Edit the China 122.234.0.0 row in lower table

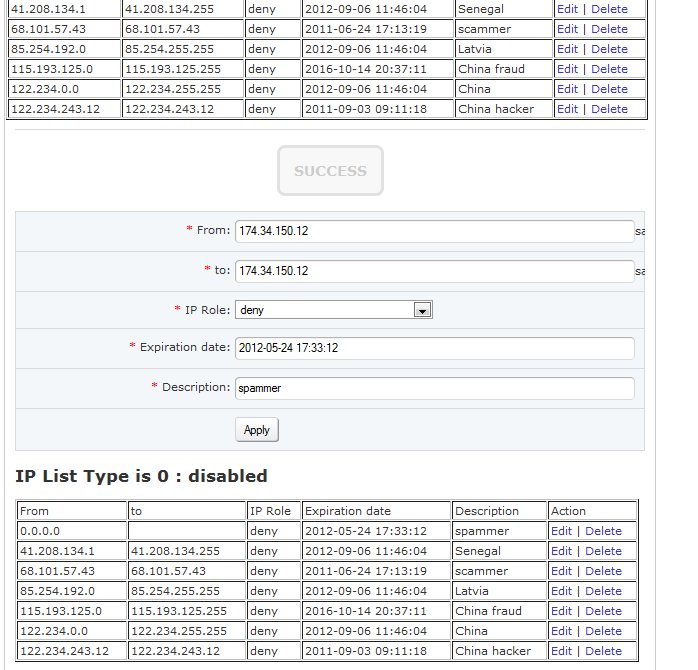point(561,631)
